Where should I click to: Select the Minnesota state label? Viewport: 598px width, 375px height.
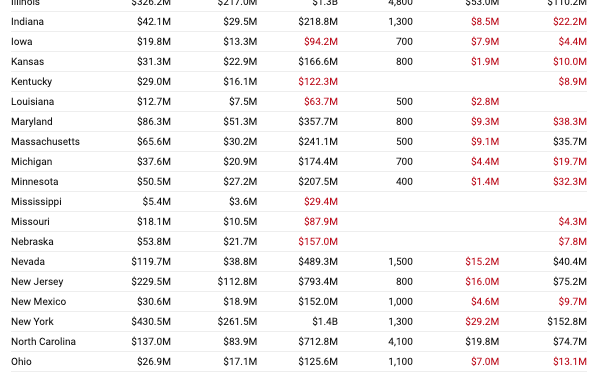tap(35, 182)
